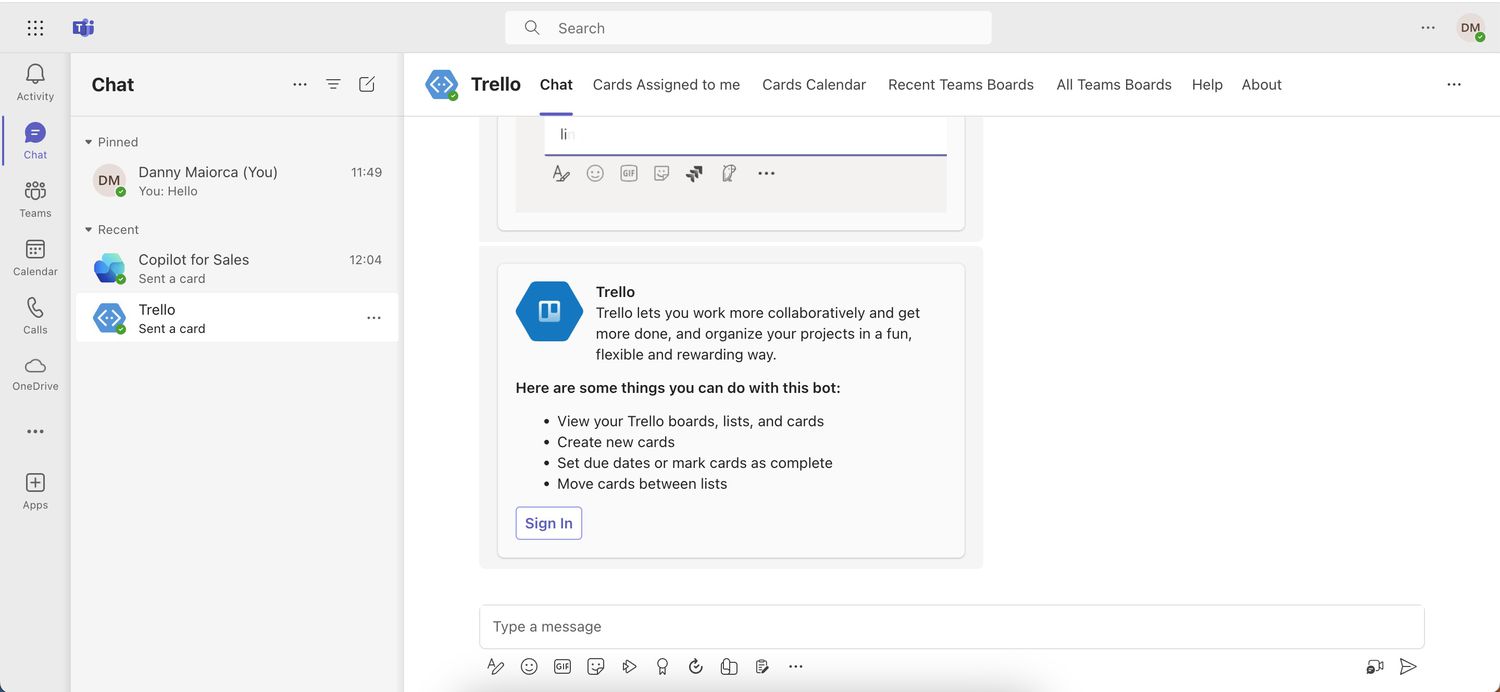
Task: Switch to the Cards Calendar tab
Action: tap(813, 85)
